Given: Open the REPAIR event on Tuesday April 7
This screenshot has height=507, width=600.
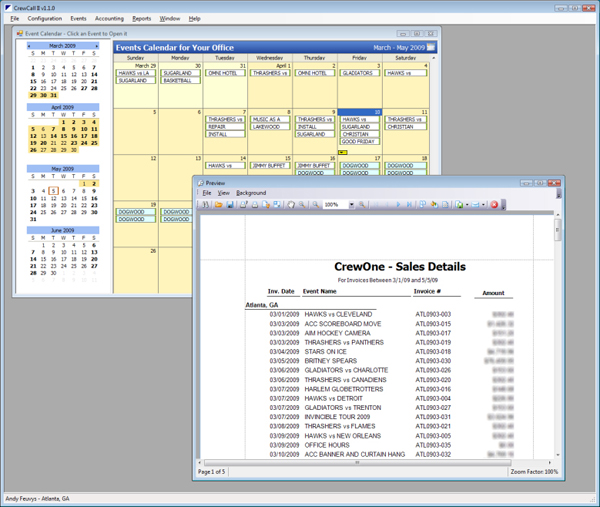Looking at the screenshot, I should coord(225,127).
